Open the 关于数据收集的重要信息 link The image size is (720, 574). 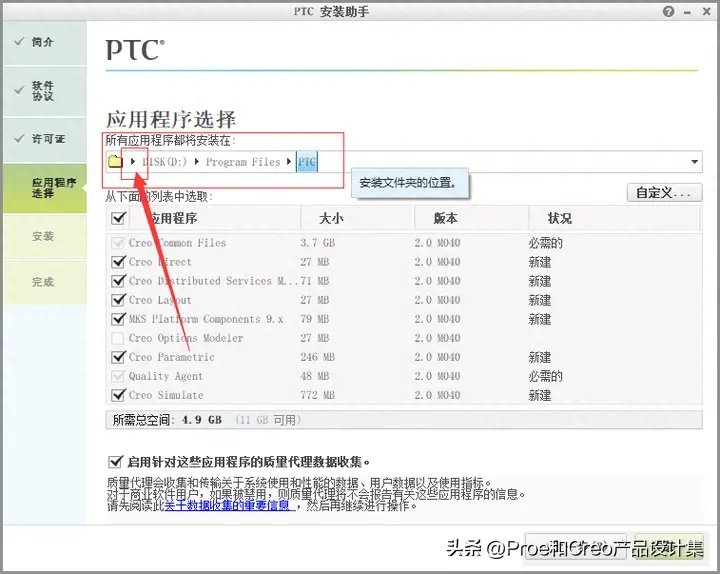227,506
